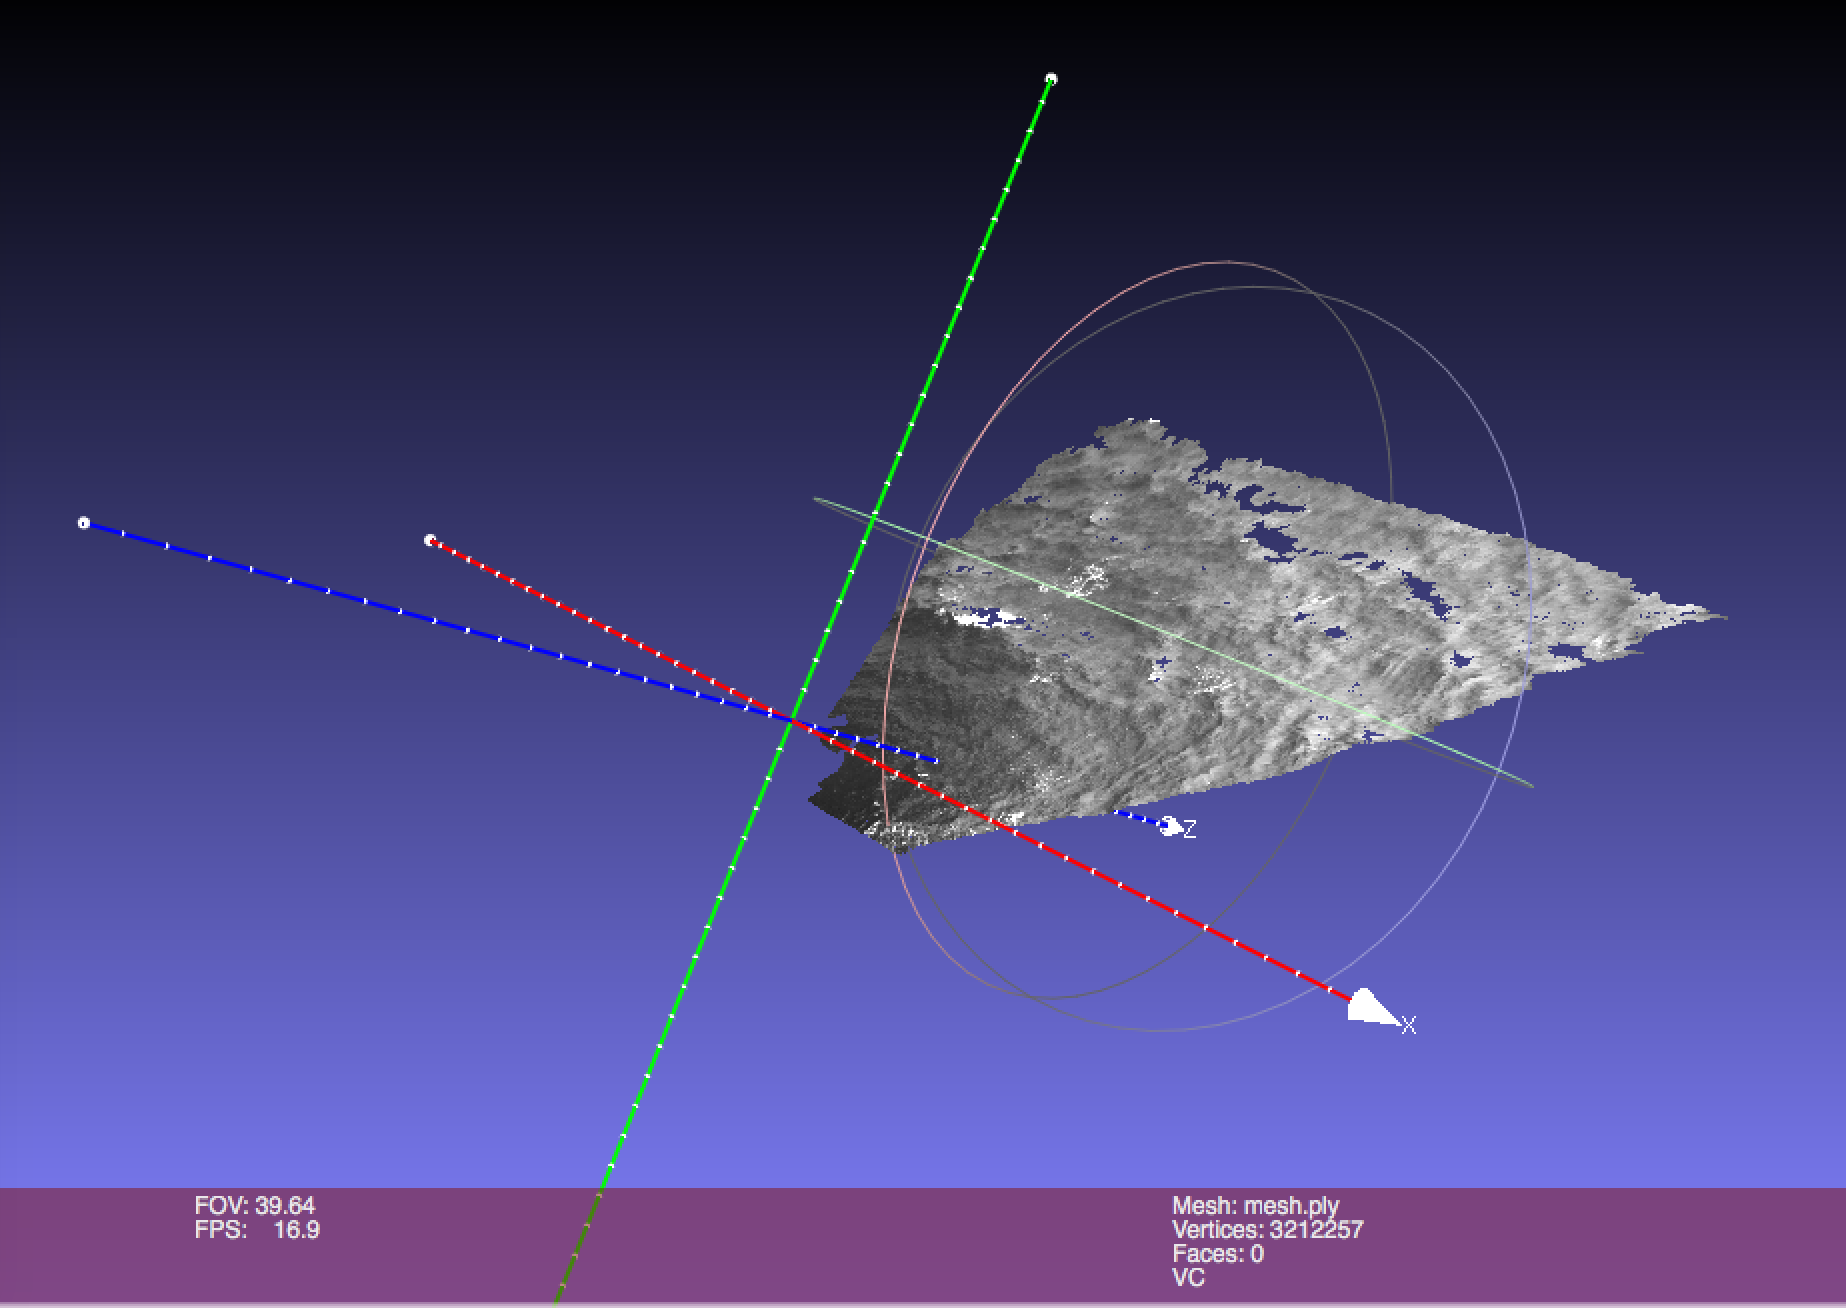Click the Faces: 0 info text
Image resolution: width=1846 pixels, height=1308 pixels.
point(1217,1254)
